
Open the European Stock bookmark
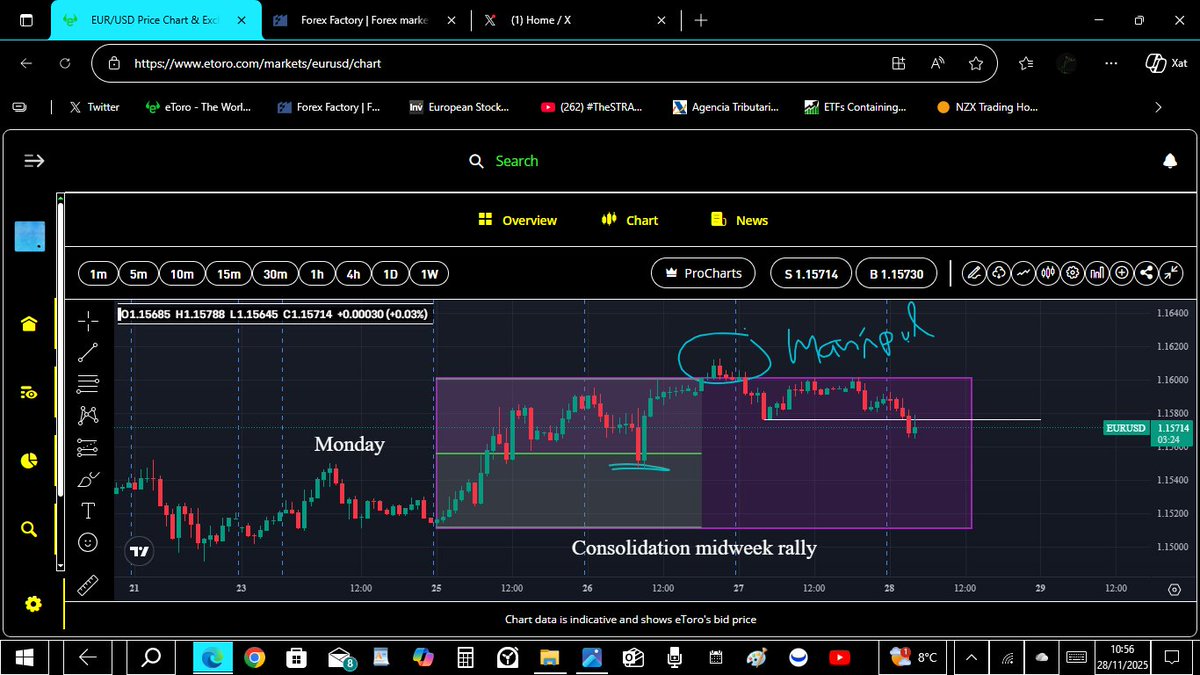point(458,107)
